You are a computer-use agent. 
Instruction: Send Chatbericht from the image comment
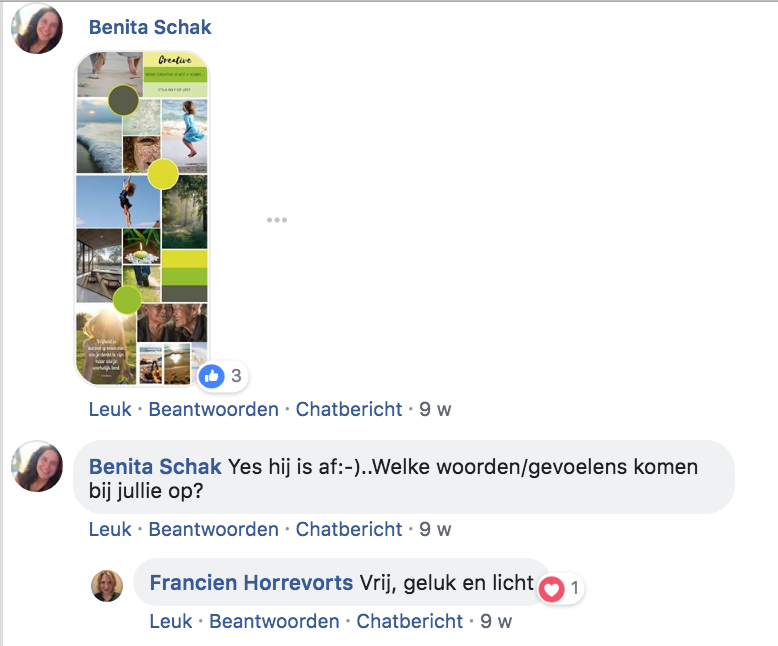click(x=349, y=409)
